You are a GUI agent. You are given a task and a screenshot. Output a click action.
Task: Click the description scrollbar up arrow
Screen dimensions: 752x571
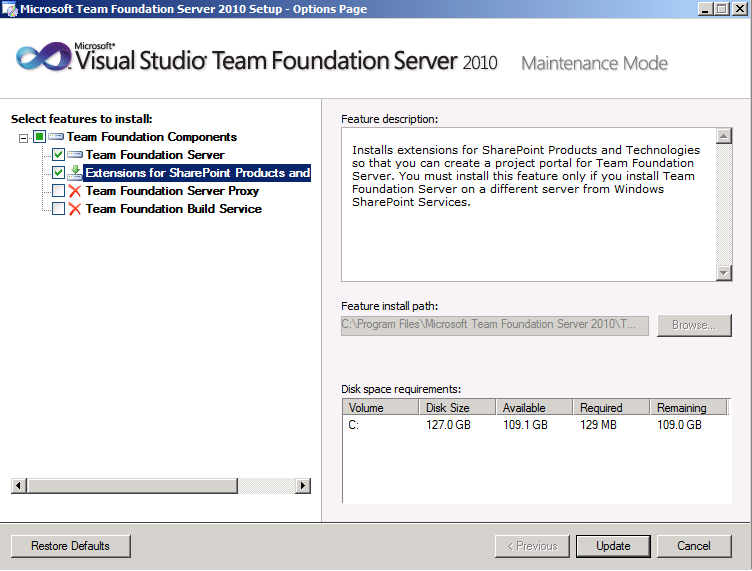point(724,136)
